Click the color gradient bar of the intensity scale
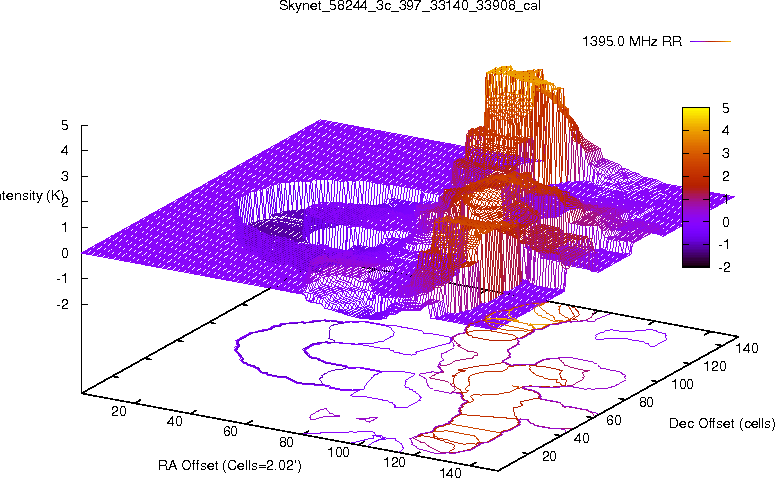 pyautogui.click(x=695, y=187)
